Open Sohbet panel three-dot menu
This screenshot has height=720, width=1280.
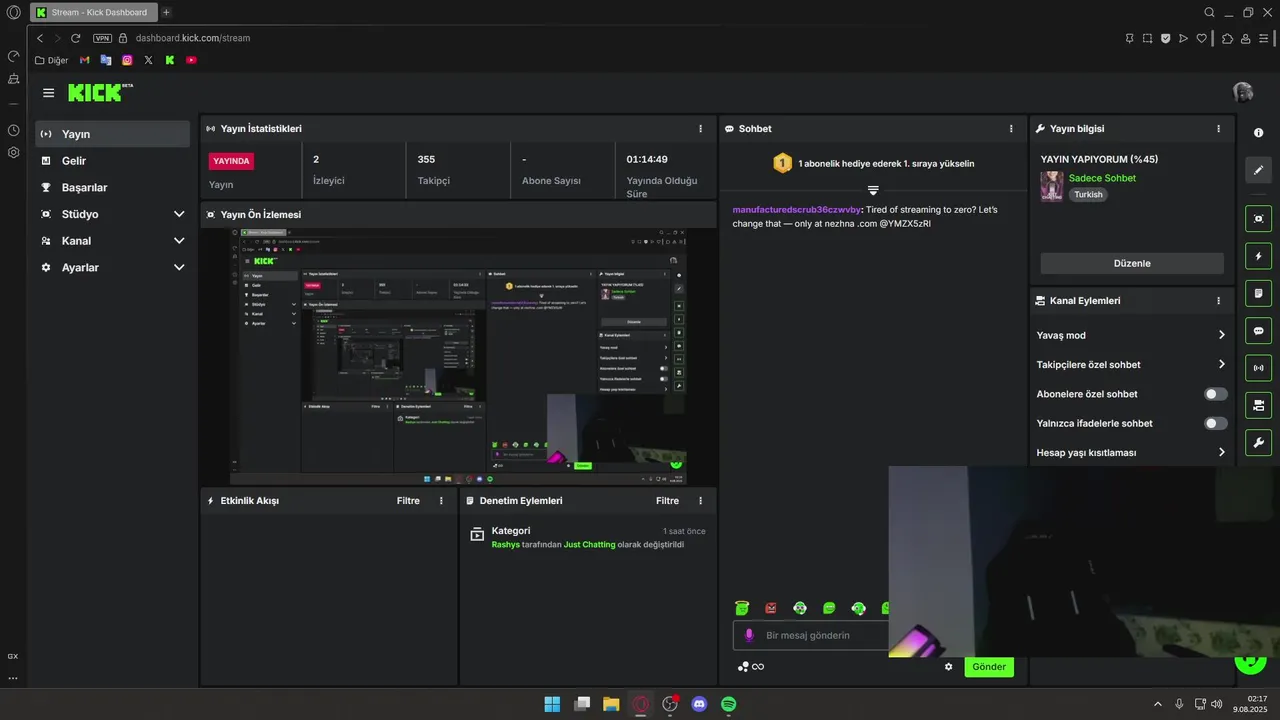pyautogui.click(x=1011, y=129)
